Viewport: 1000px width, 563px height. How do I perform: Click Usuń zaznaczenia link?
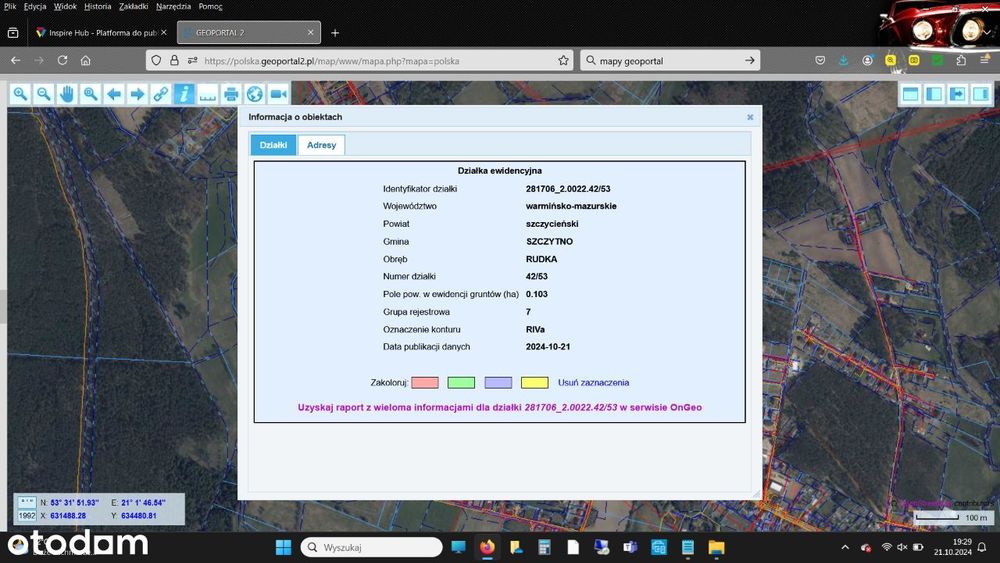point(593,383)
